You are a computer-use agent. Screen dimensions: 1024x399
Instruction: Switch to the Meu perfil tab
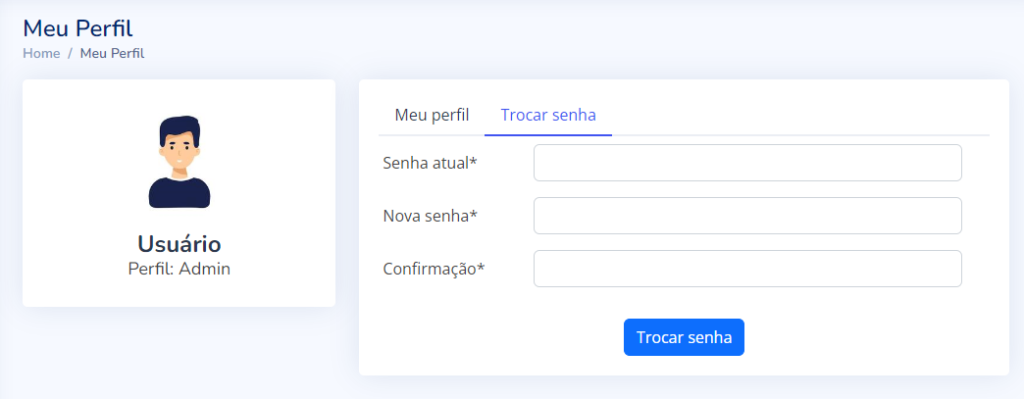click(432, 115)
